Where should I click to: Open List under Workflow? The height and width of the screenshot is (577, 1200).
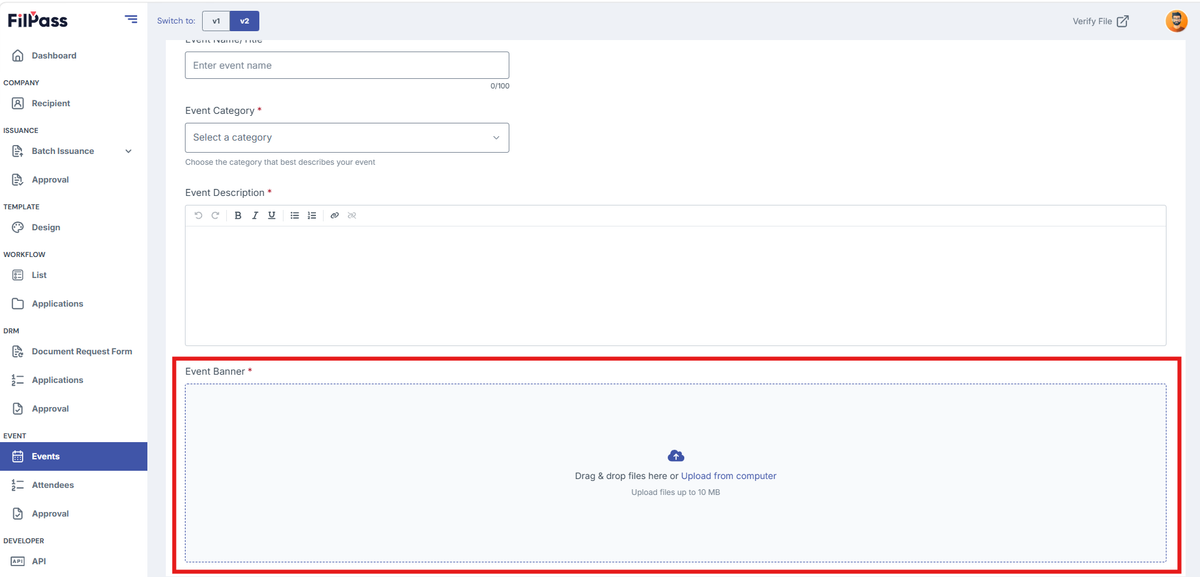[39, 275]
